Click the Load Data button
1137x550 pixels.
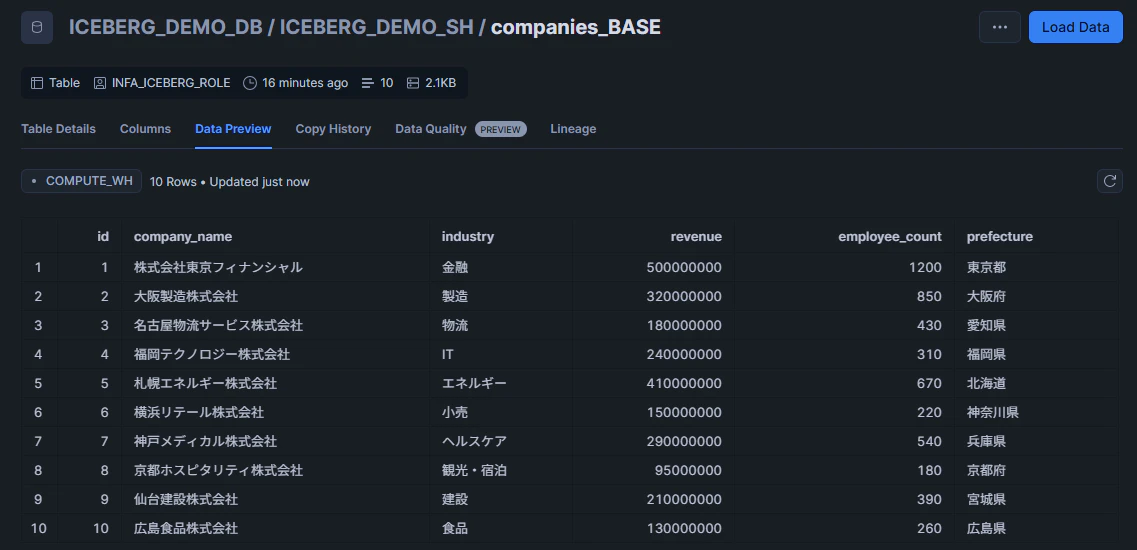tap(1075, 27)
